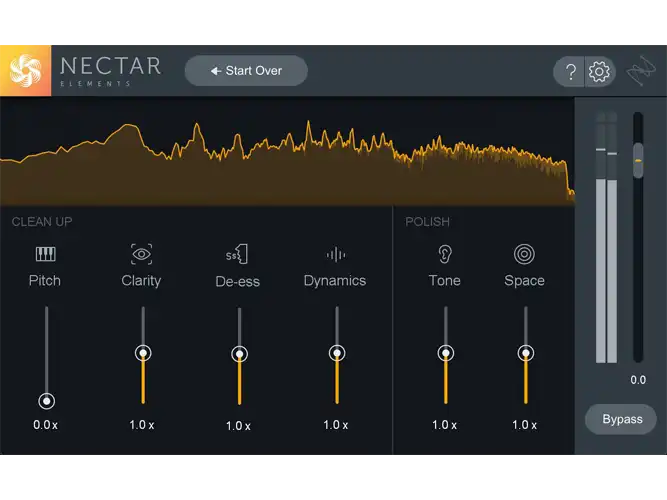Click the Clarity label
The image size is (667, 500).
141,281
